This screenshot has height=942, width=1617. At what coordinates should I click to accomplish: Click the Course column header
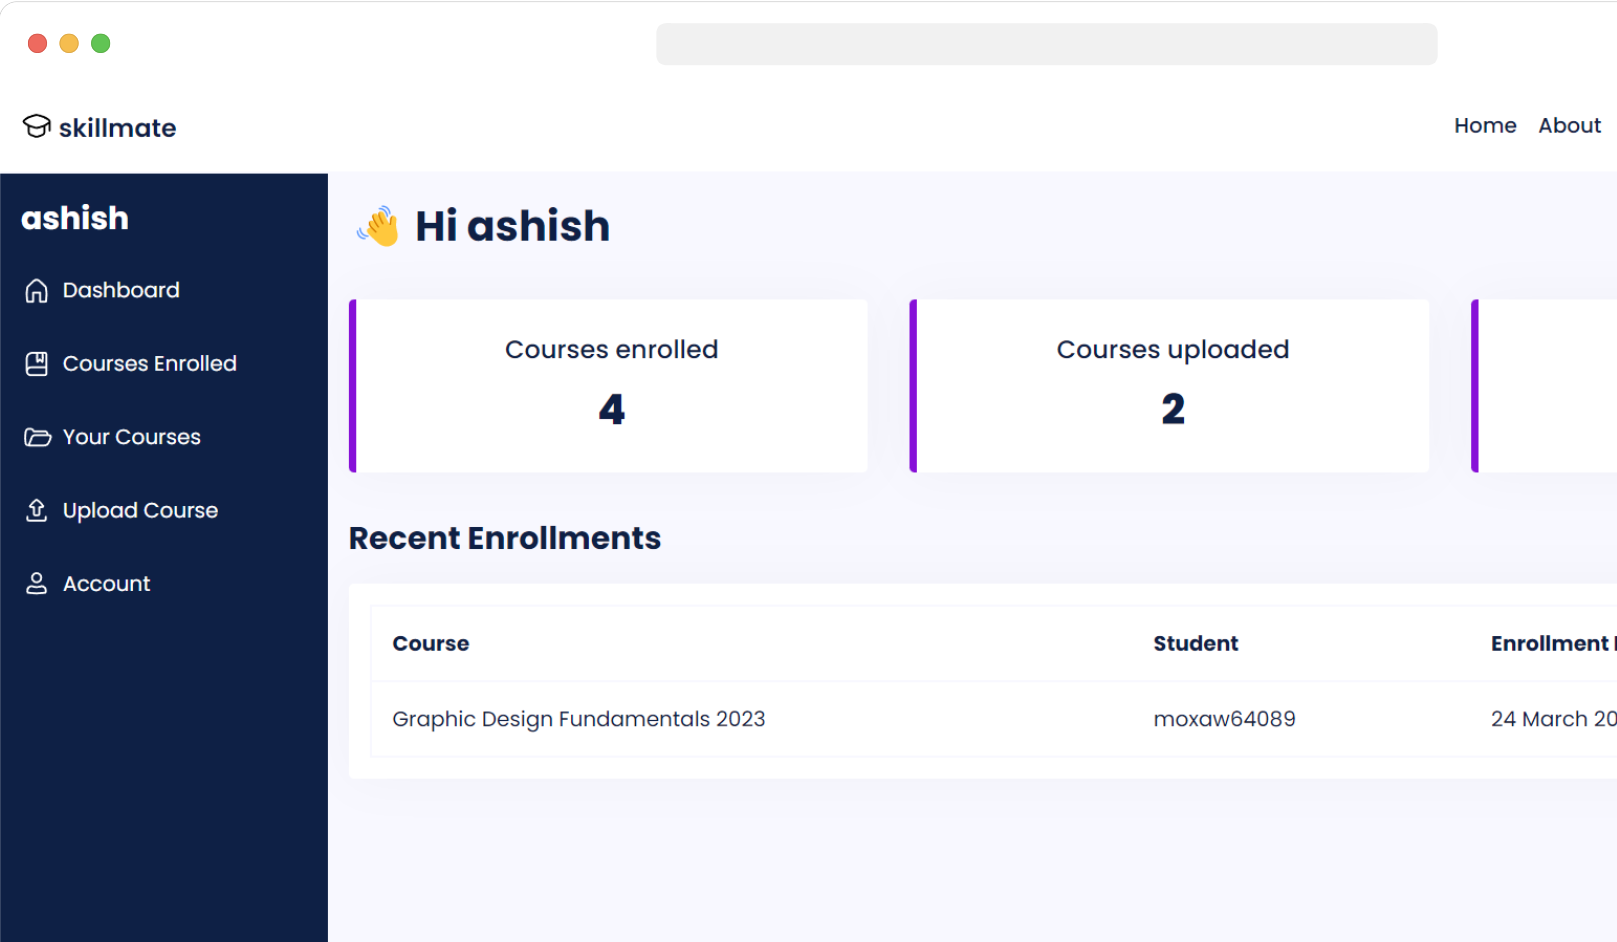[431, 644]
